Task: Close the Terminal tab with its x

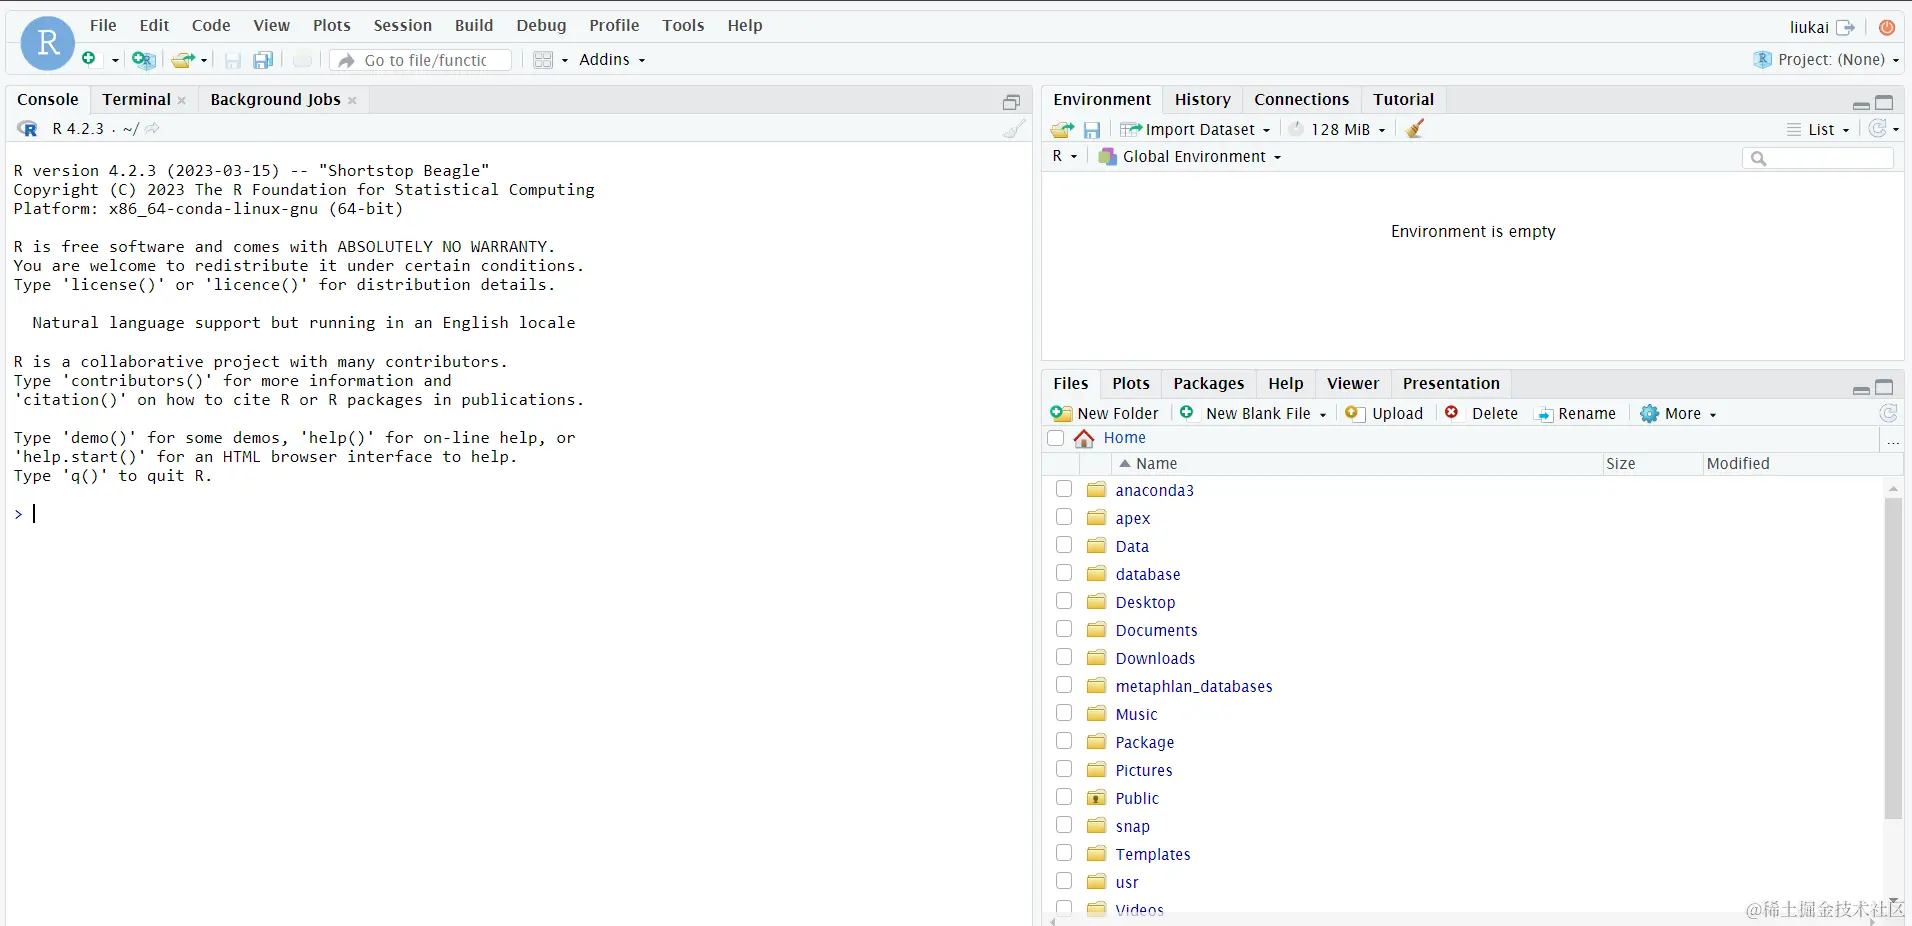Action: point(182,100)
